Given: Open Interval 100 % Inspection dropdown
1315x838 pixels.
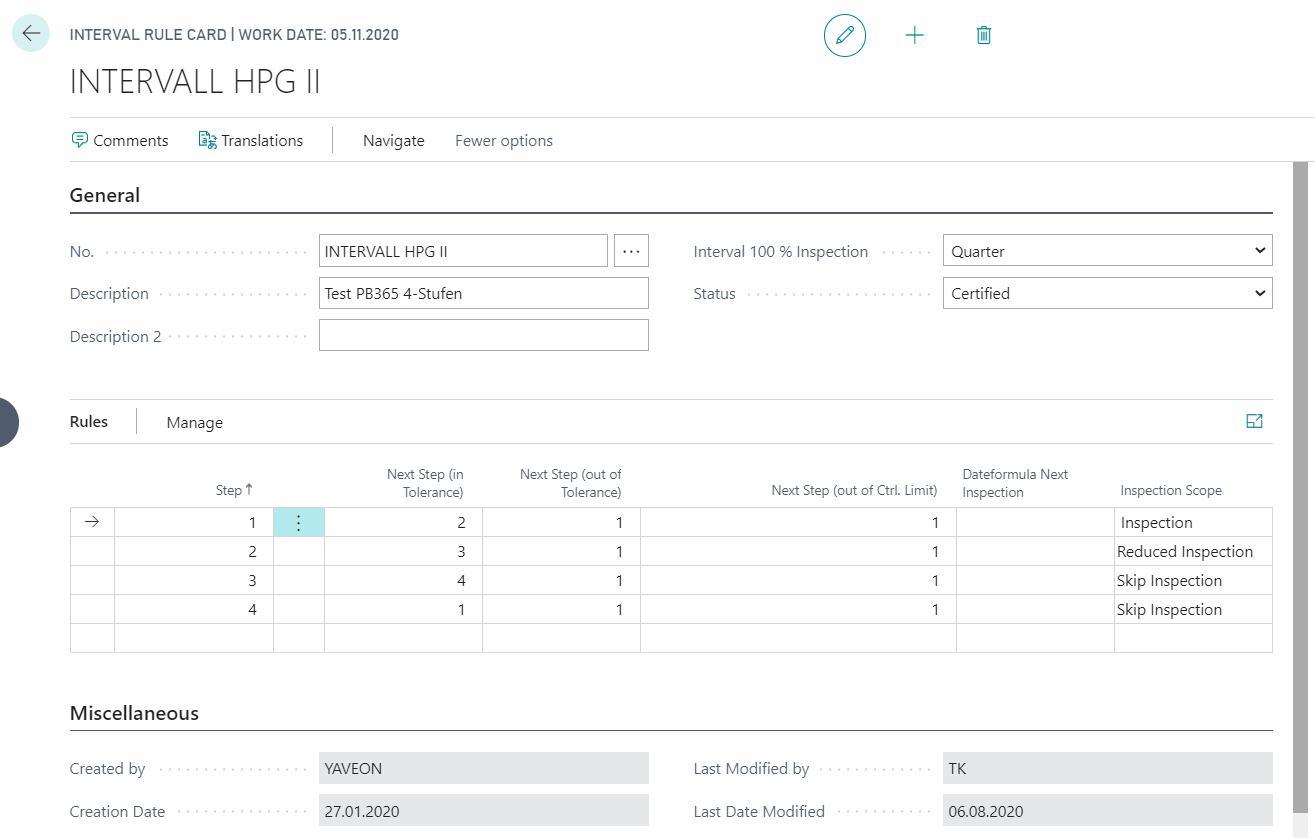Looking at the screenshot, I should (x=1108, y=251).
